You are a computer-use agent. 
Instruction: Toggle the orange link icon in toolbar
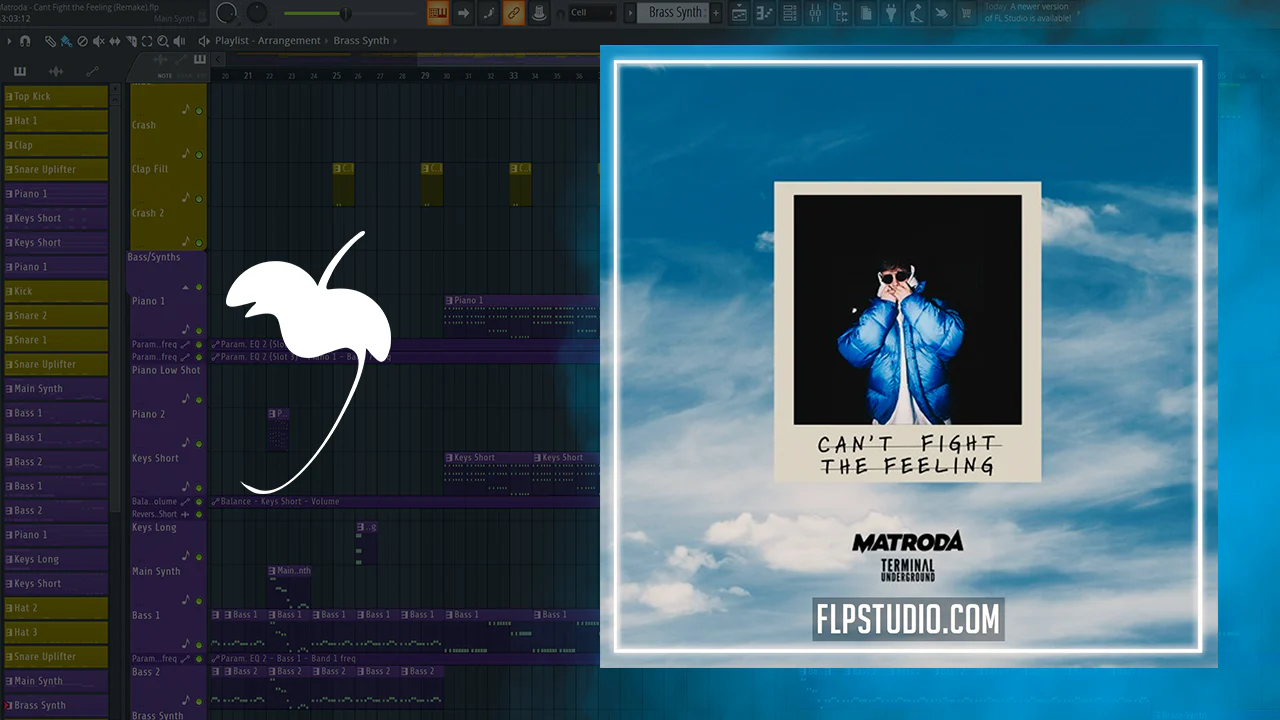click(513, 13)
